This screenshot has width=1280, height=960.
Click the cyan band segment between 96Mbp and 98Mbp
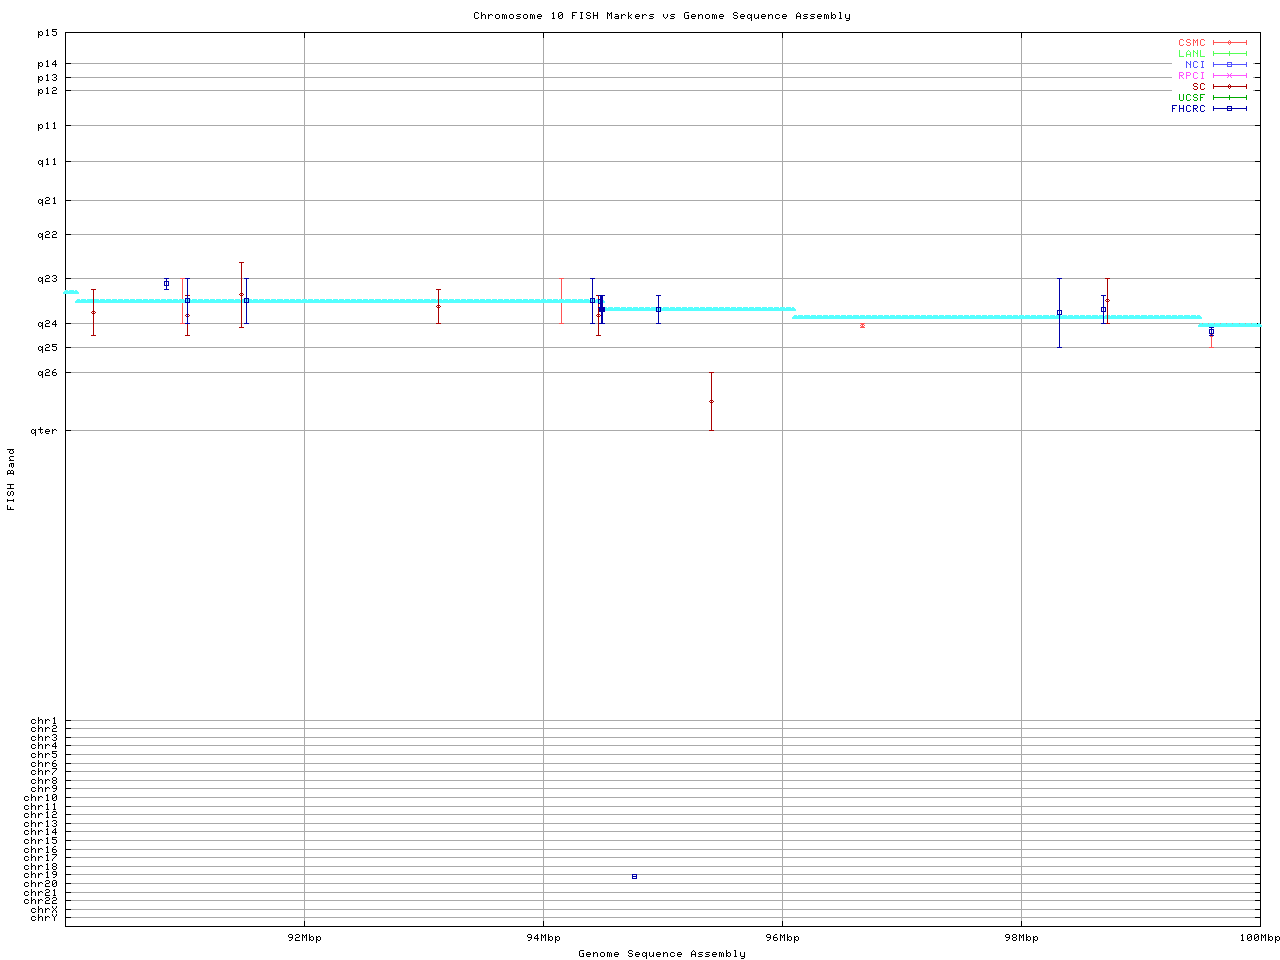pyautogui.click(x=900, y=317)
